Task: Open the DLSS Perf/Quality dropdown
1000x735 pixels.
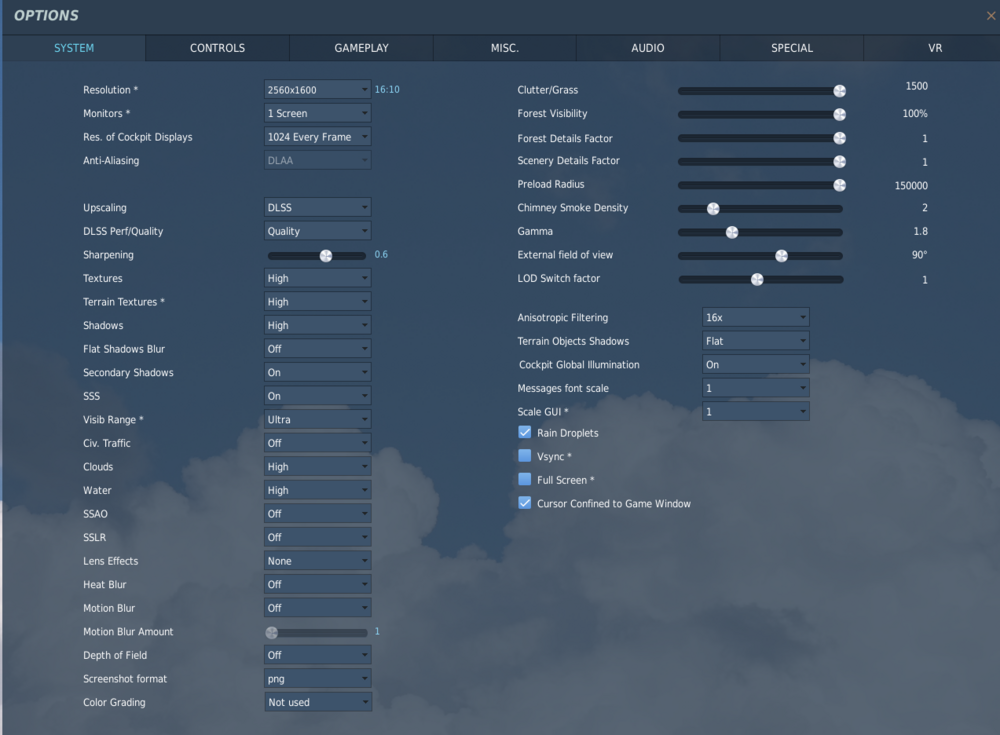Action: pyautogui.click(x=317, y=231)
